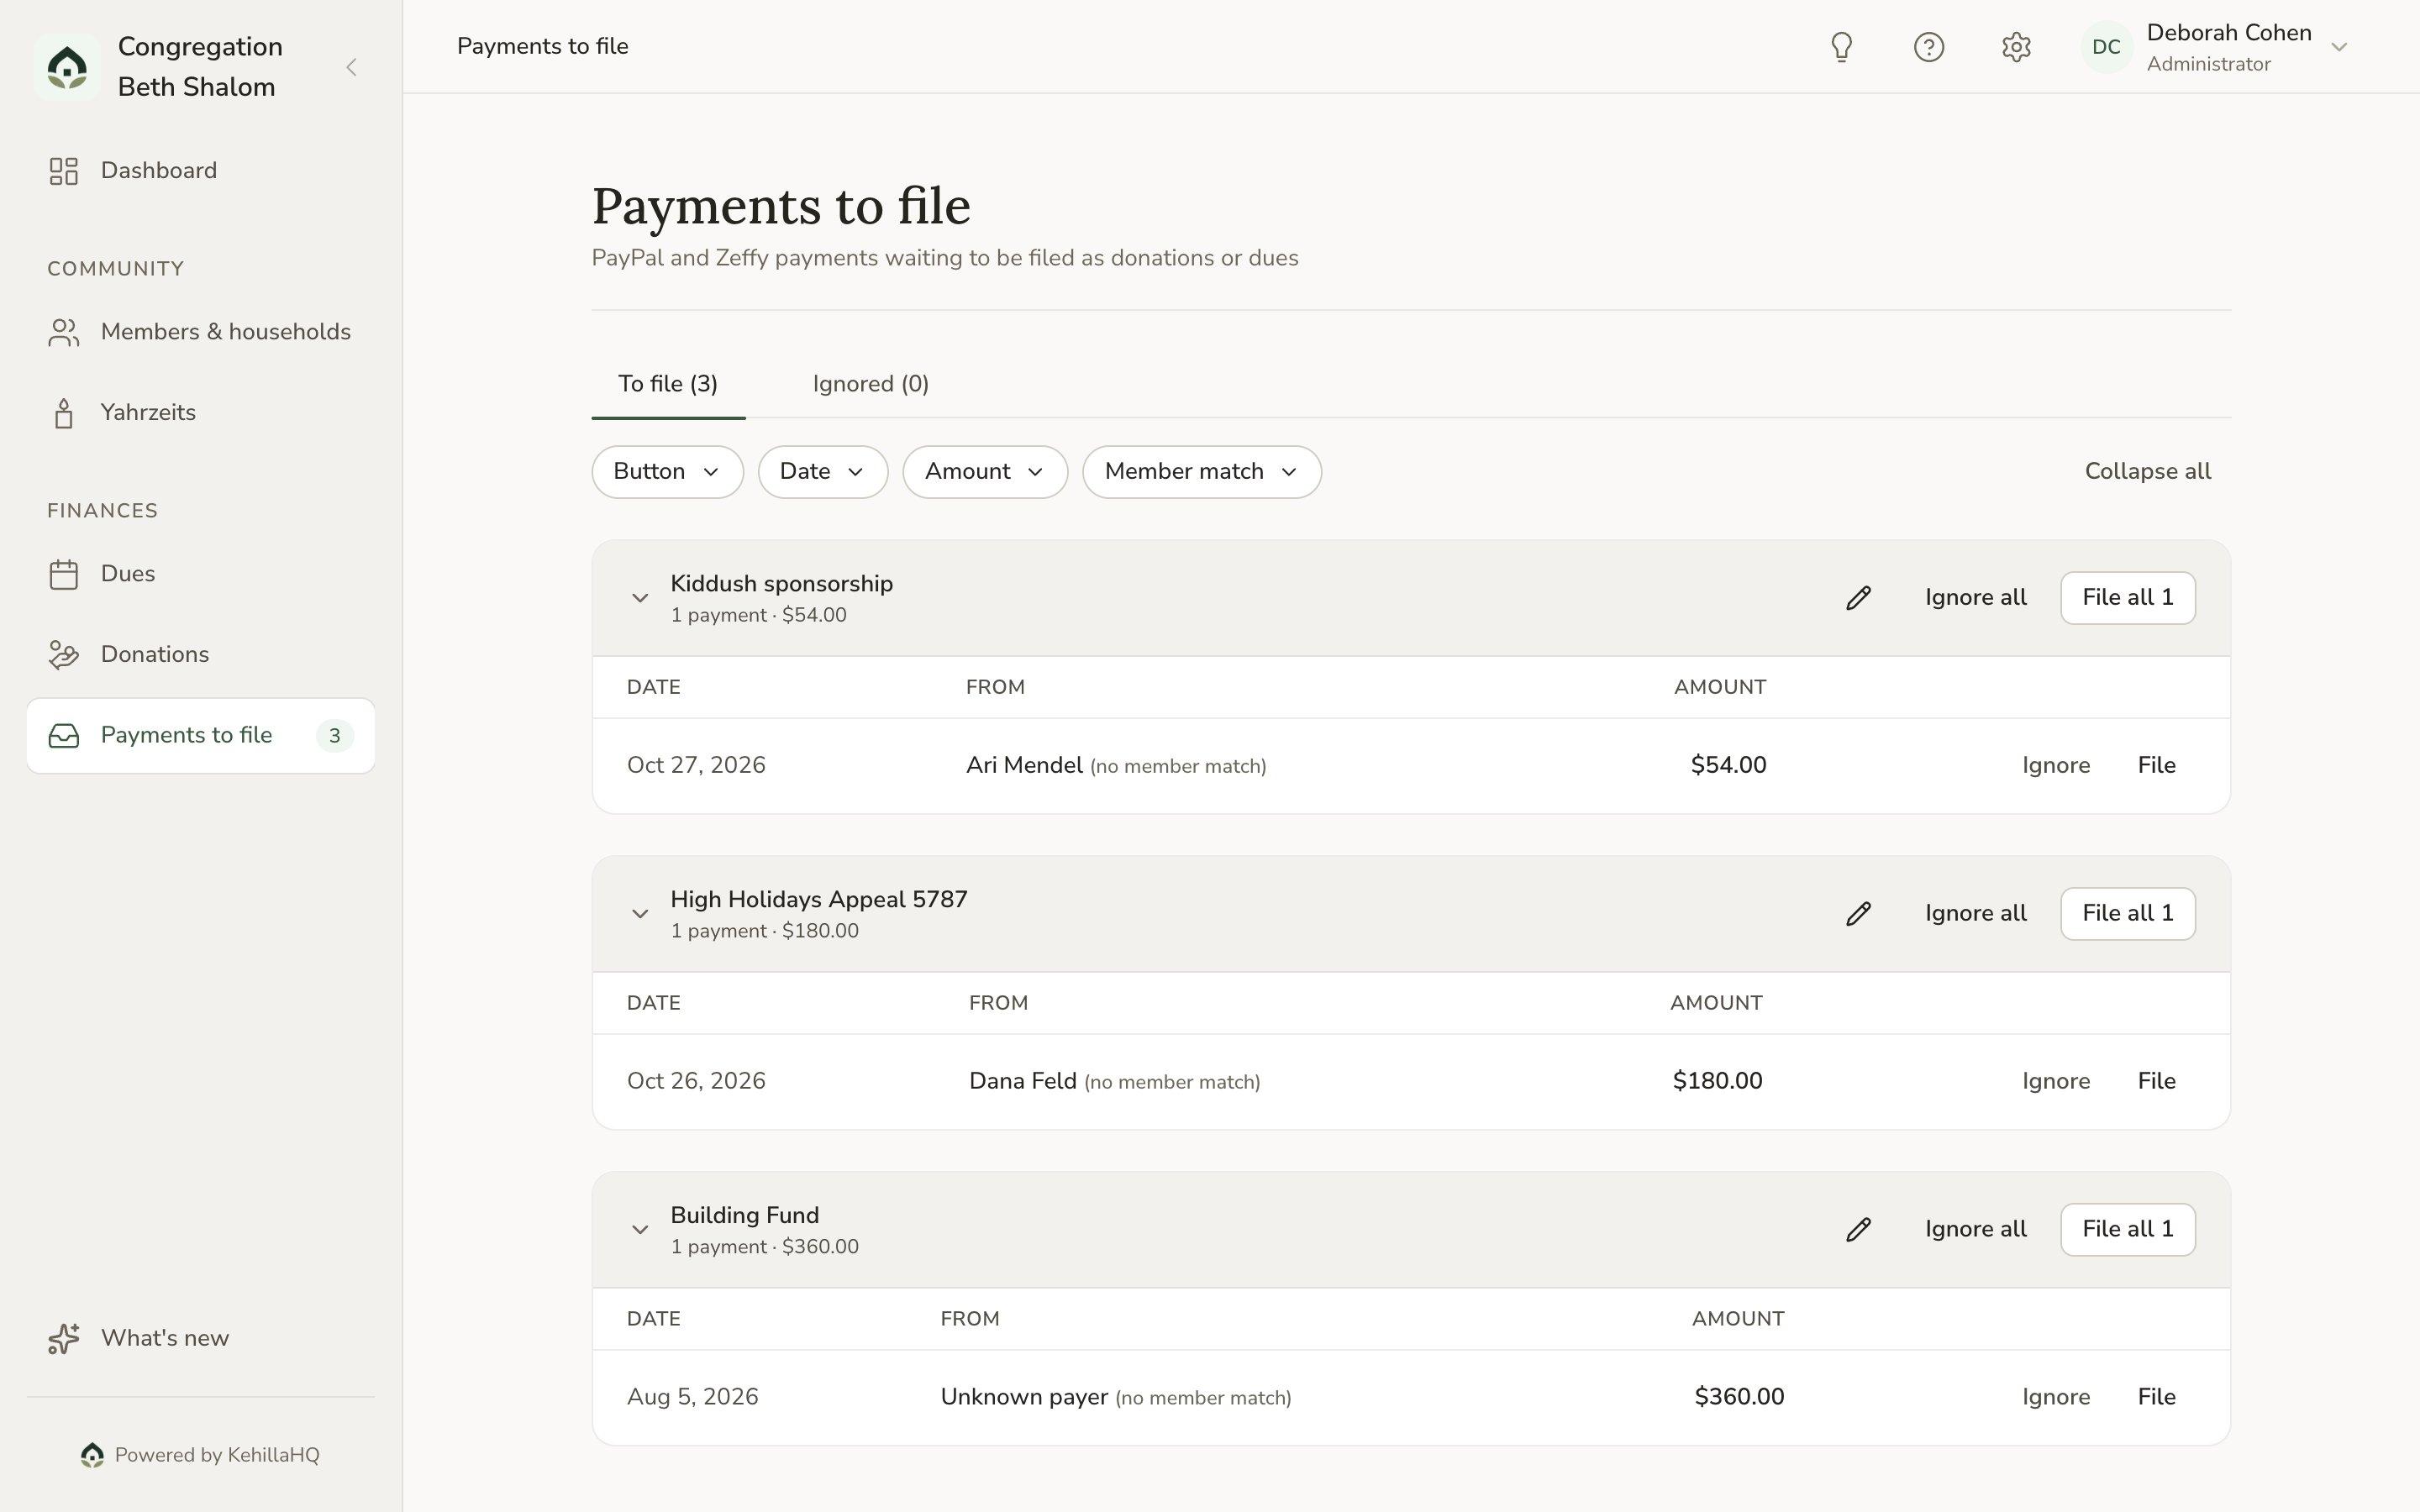
Task: Open the Member match filter dropdown
Action: (x=1201, y=472)
